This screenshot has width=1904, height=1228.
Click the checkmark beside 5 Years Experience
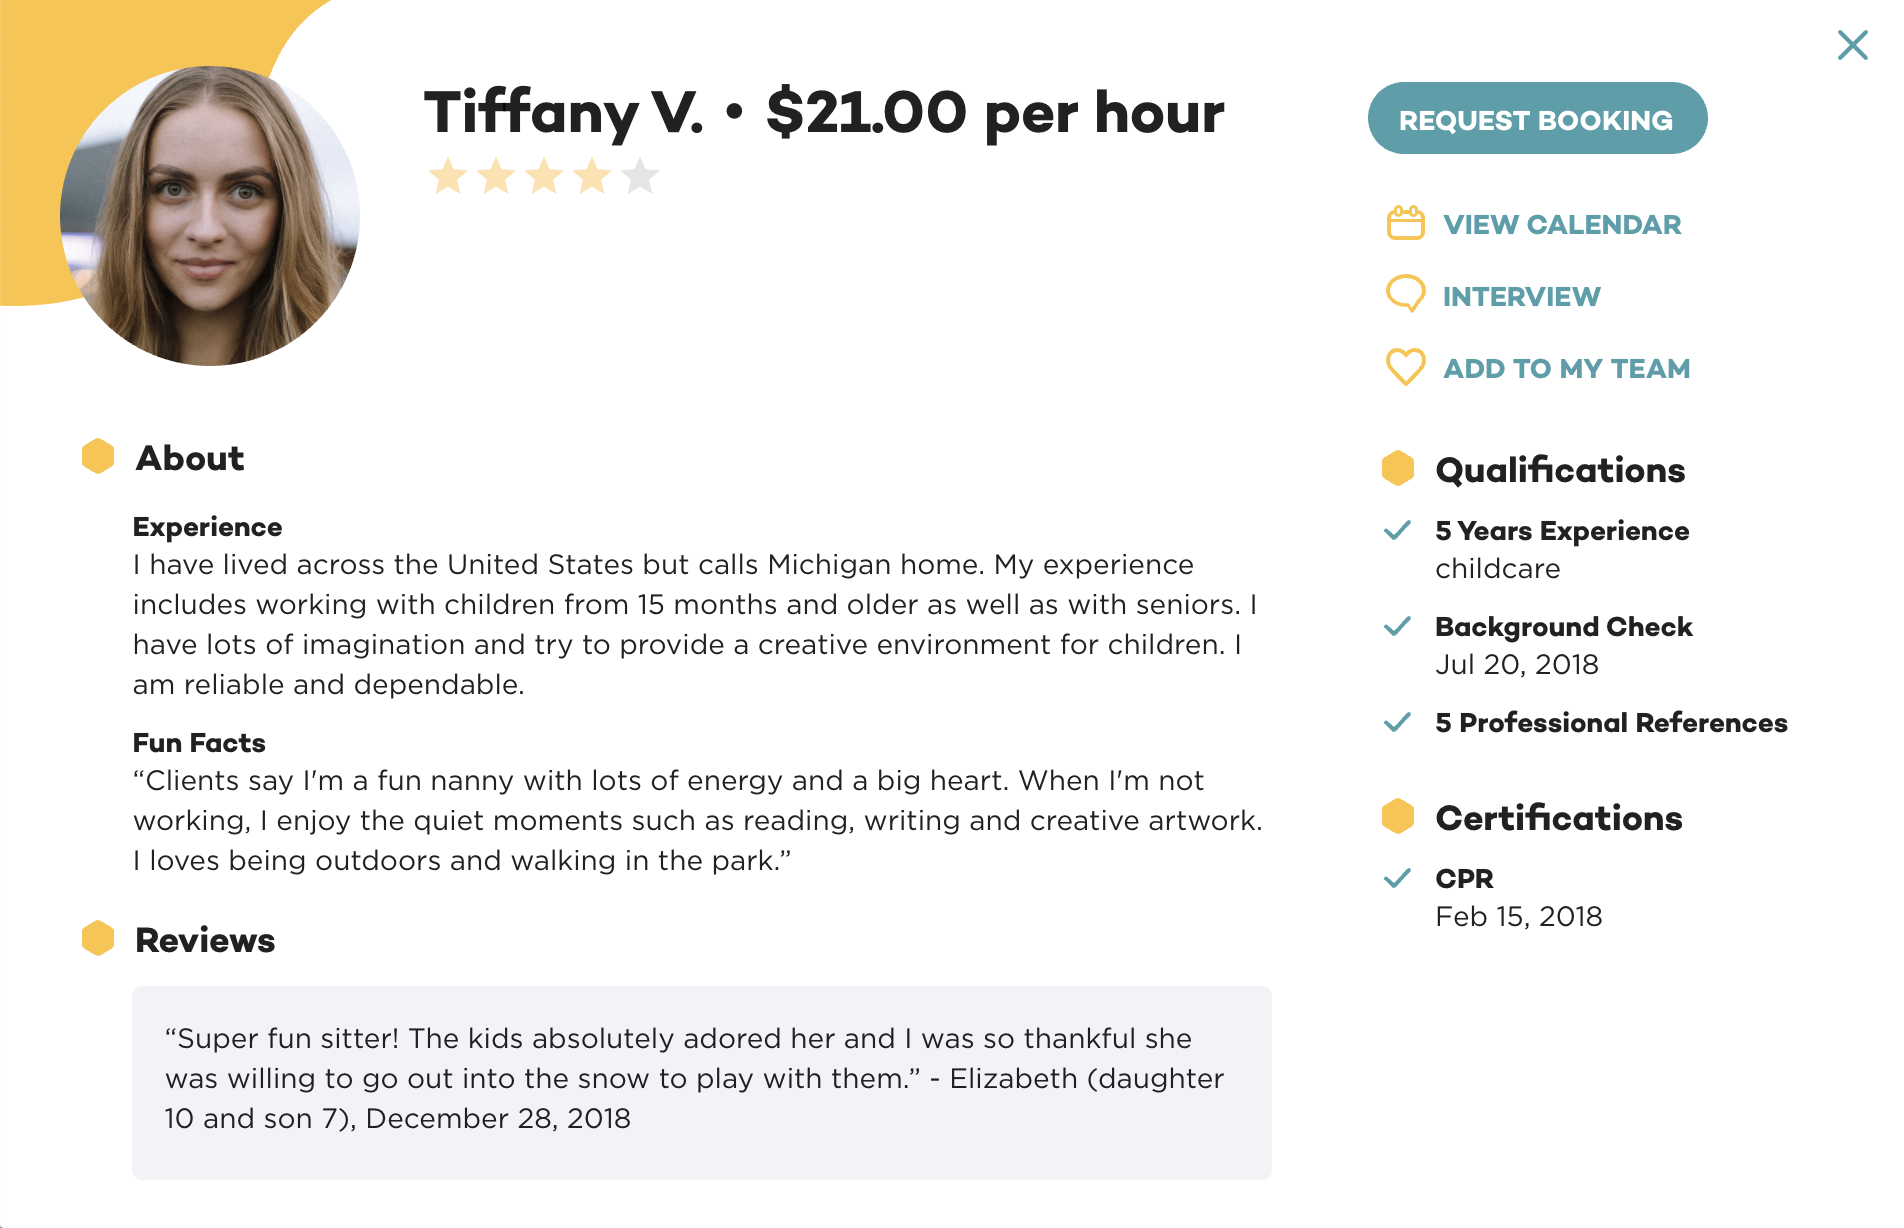coord(1397,530)
